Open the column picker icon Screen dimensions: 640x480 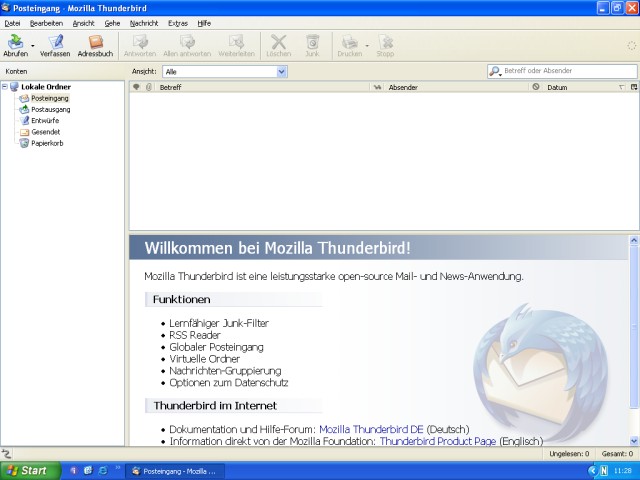634,87
